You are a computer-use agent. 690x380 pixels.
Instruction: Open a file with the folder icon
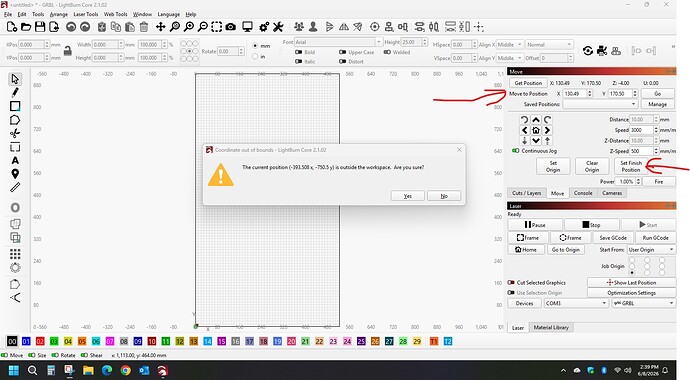click(26, 27)
